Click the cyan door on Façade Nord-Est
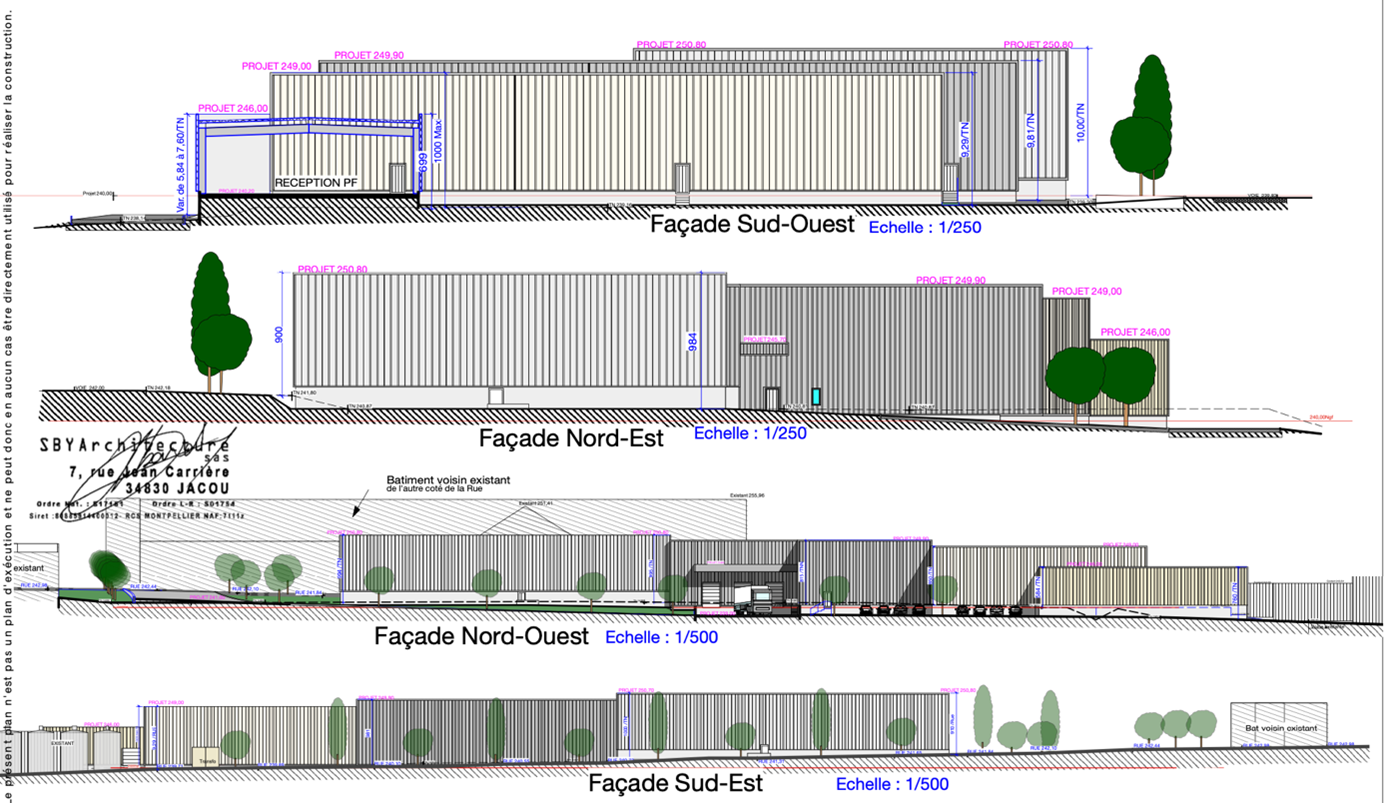 pyautogui.click(x=816, y=397)
